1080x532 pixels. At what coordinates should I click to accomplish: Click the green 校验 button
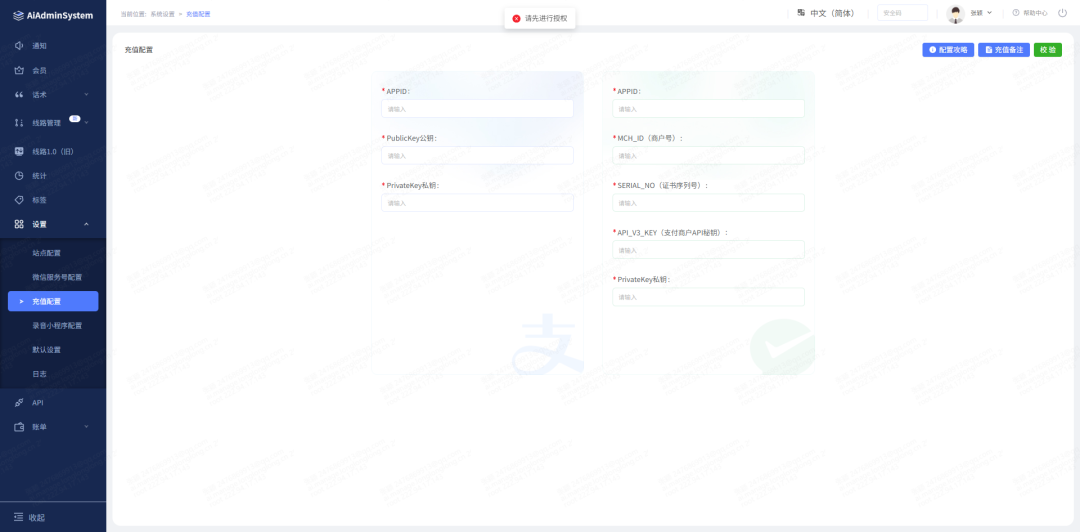coord(1047,49)
